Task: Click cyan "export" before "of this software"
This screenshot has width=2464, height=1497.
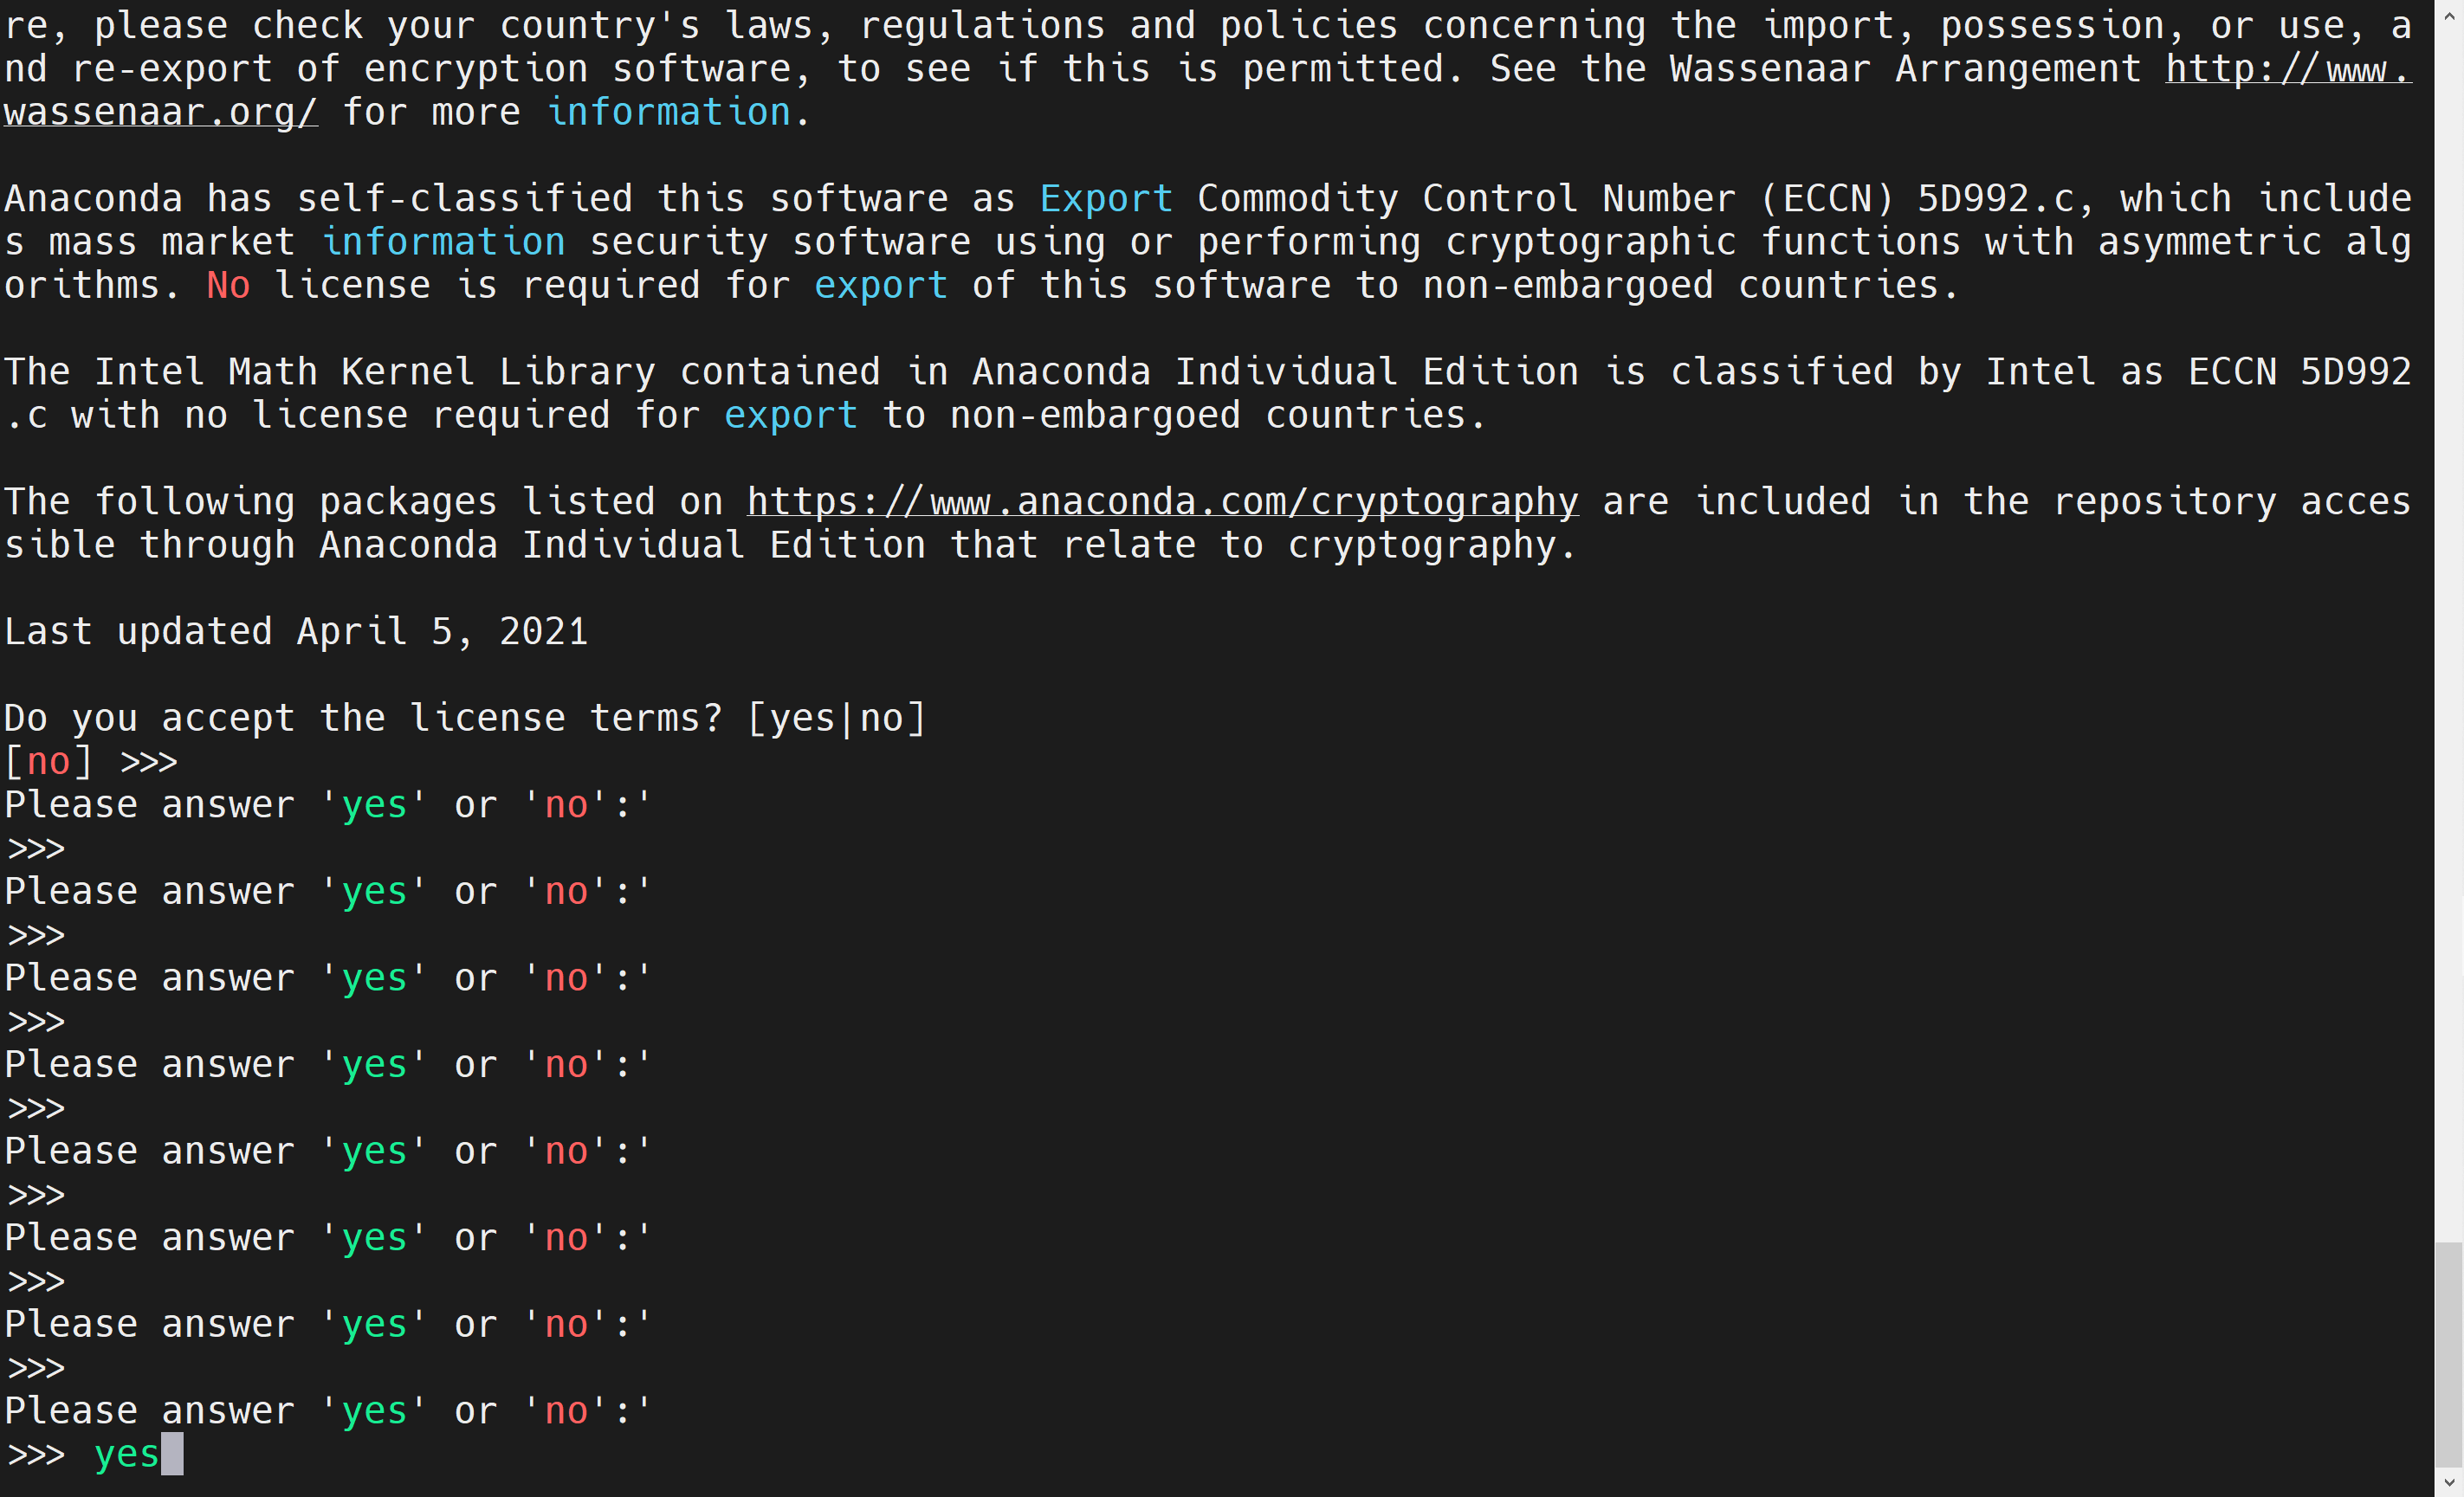Action: pos(880,286)
